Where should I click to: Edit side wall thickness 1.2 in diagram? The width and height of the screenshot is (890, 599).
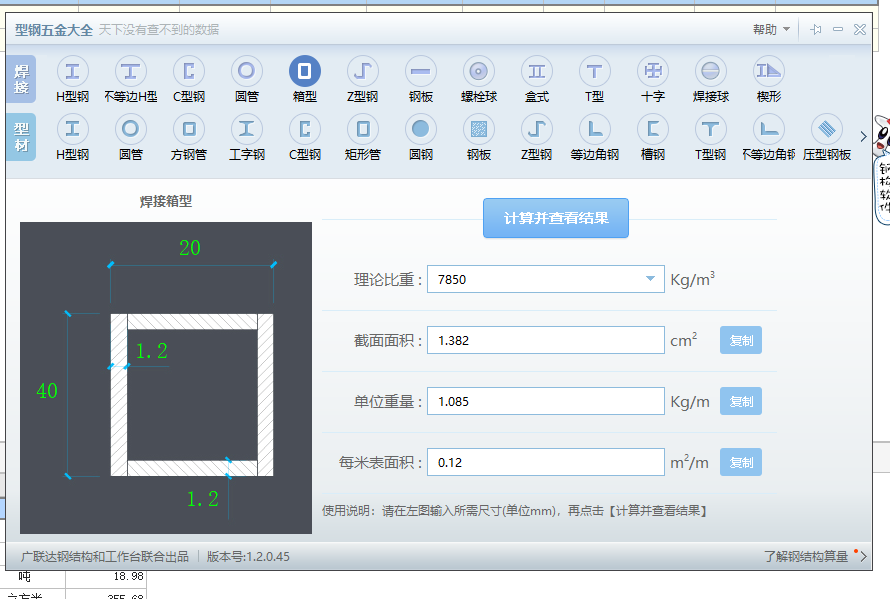[x=152, y=351]
